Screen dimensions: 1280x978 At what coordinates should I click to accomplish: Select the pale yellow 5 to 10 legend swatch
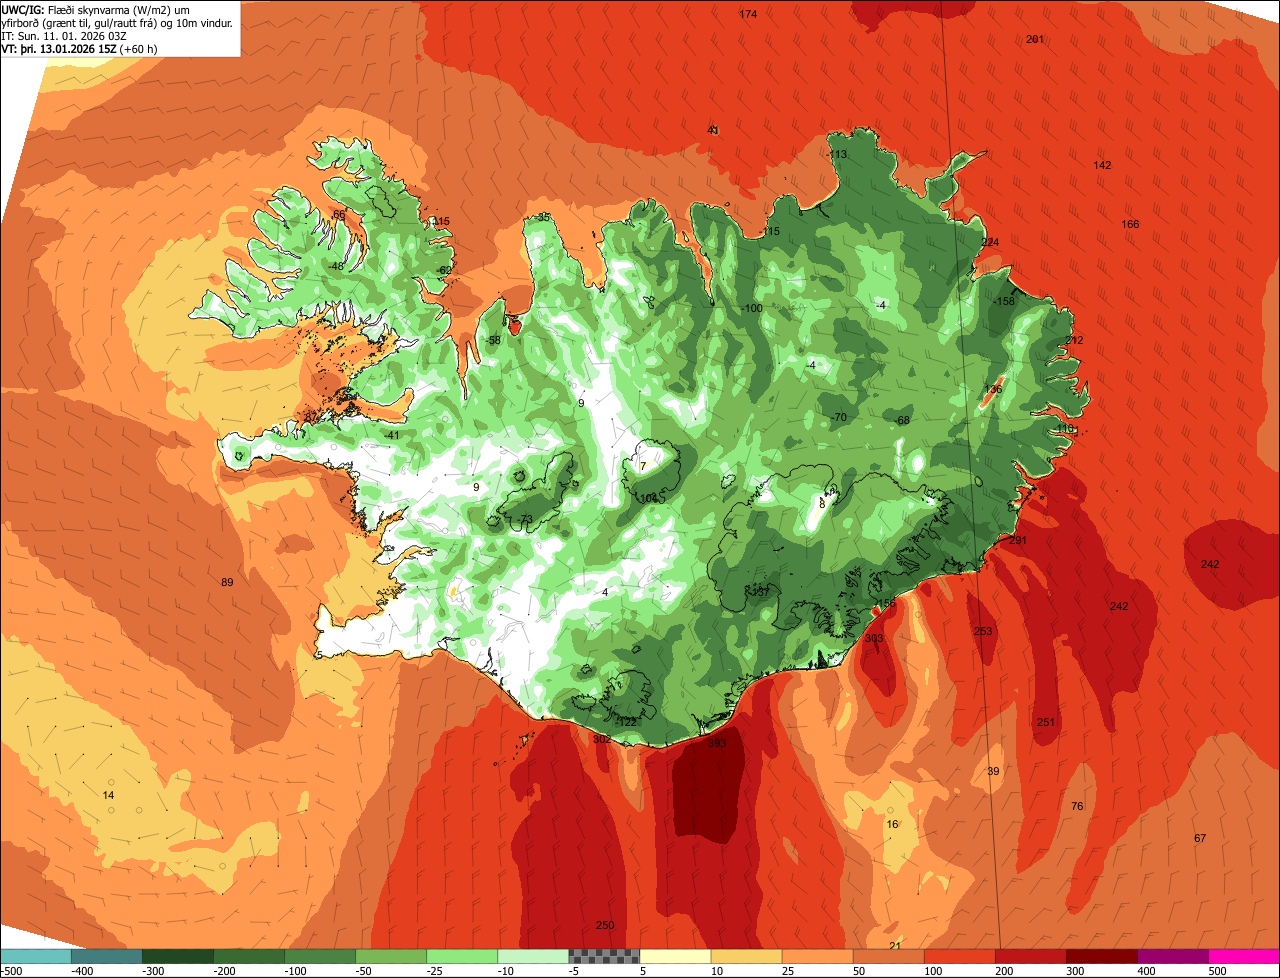675,956
